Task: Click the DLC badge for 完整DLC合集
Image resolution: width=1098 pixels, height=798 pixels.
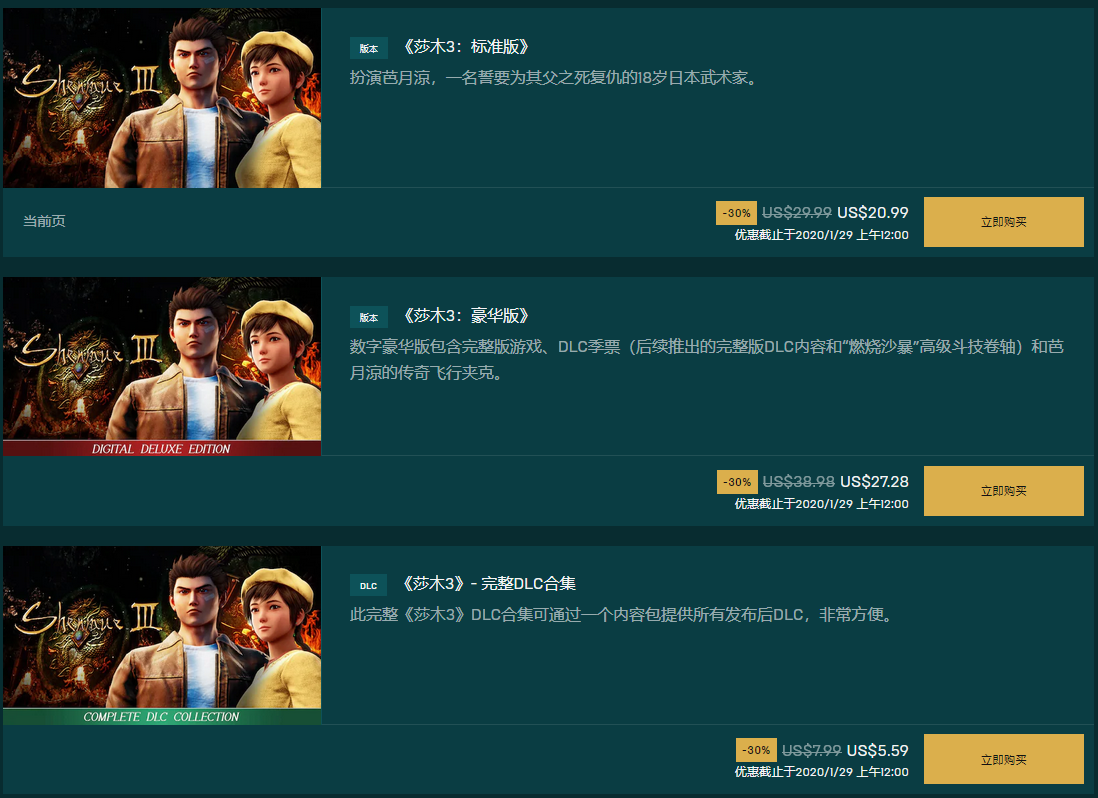Action: 368,585
